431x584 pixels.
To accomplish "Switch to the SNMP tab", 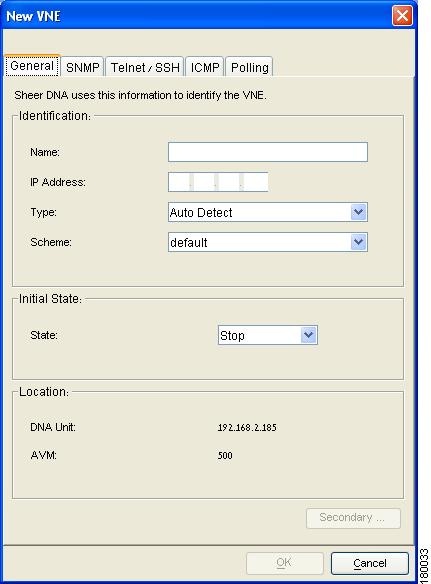I will coord(82,67).
